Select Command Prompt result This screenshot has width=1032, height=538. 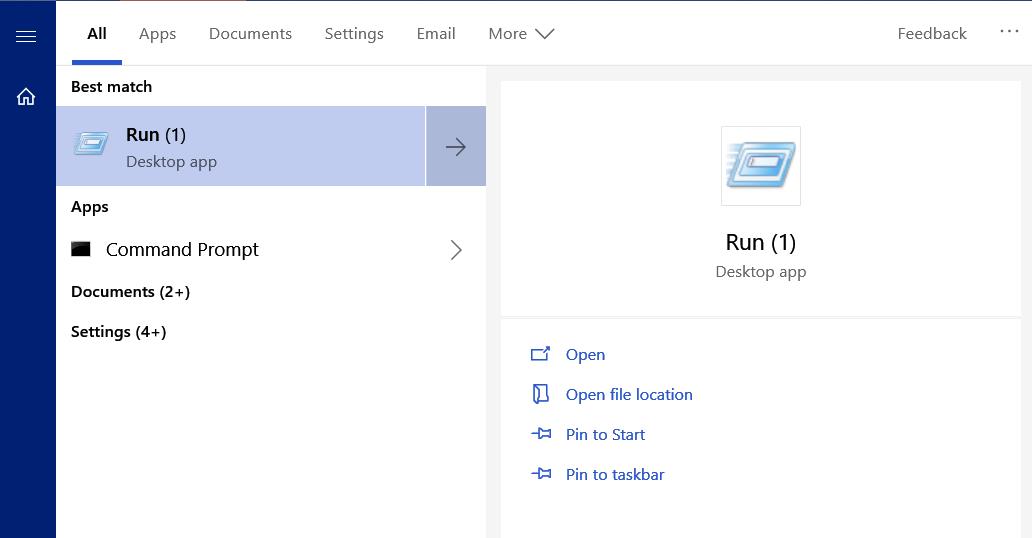(x=271, y=250)
